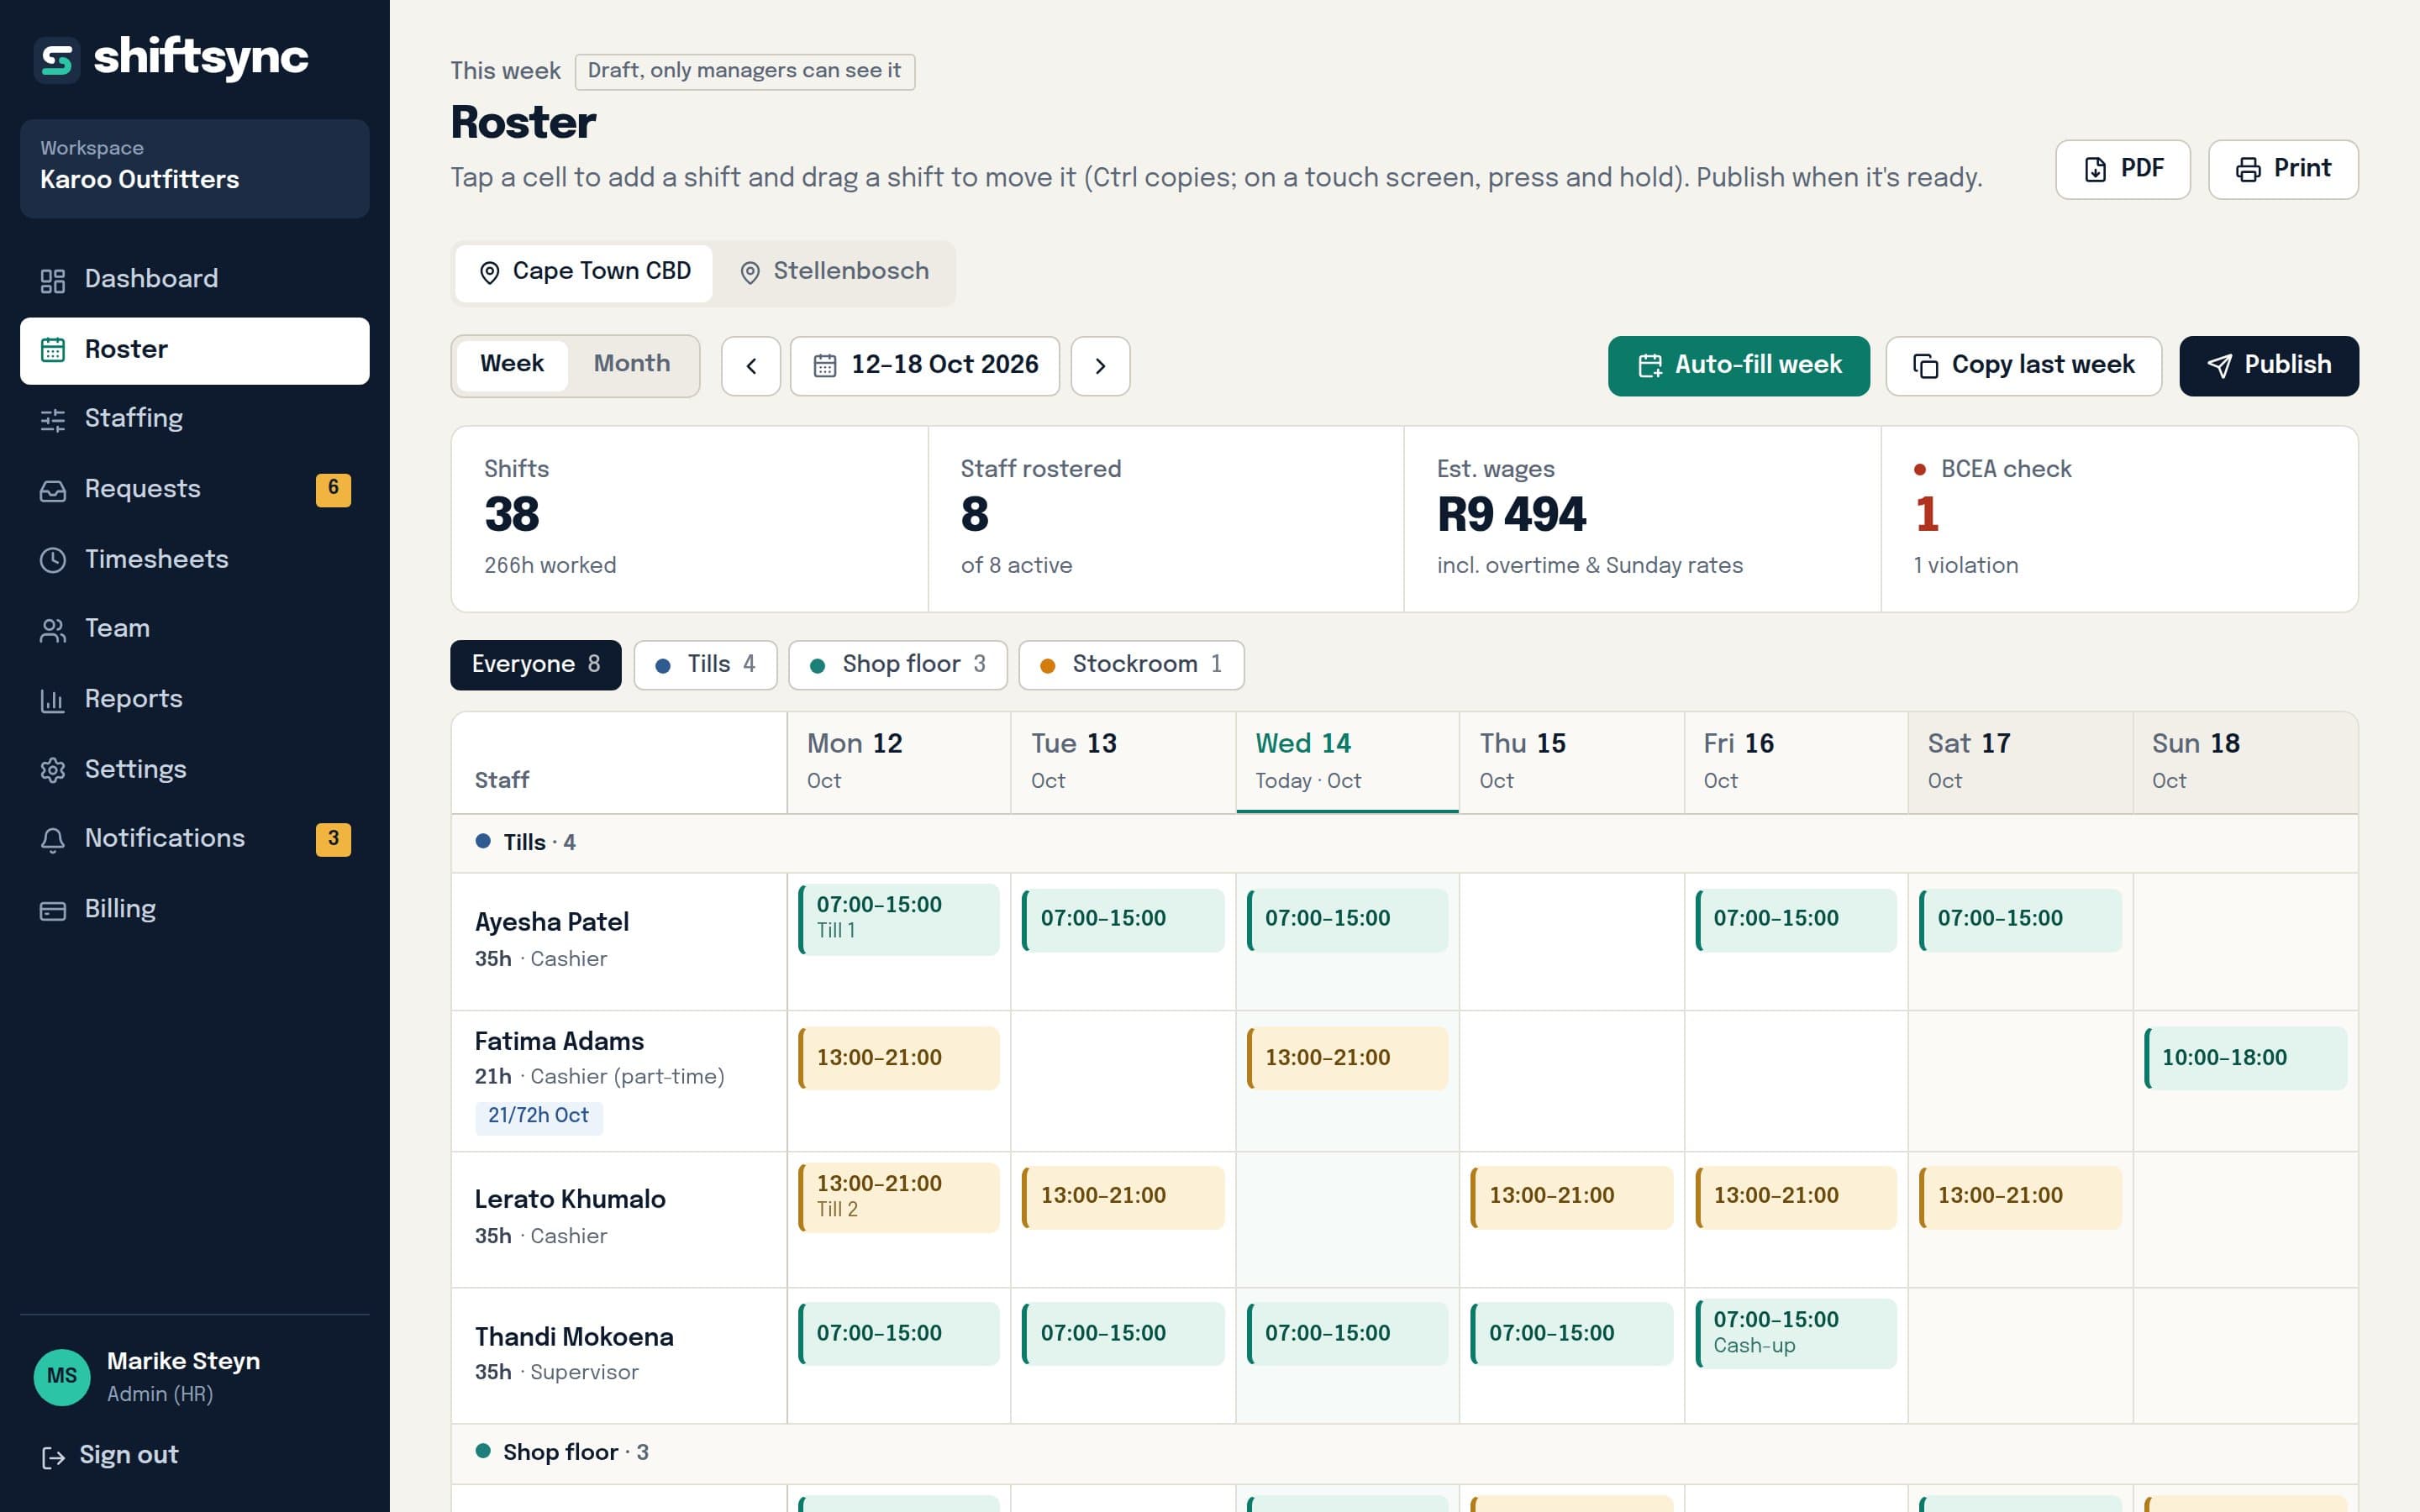Viewport: 2420px width, 1512px height.
Task: Click the shiftsync logo icon
Action: tap(57, 60)
